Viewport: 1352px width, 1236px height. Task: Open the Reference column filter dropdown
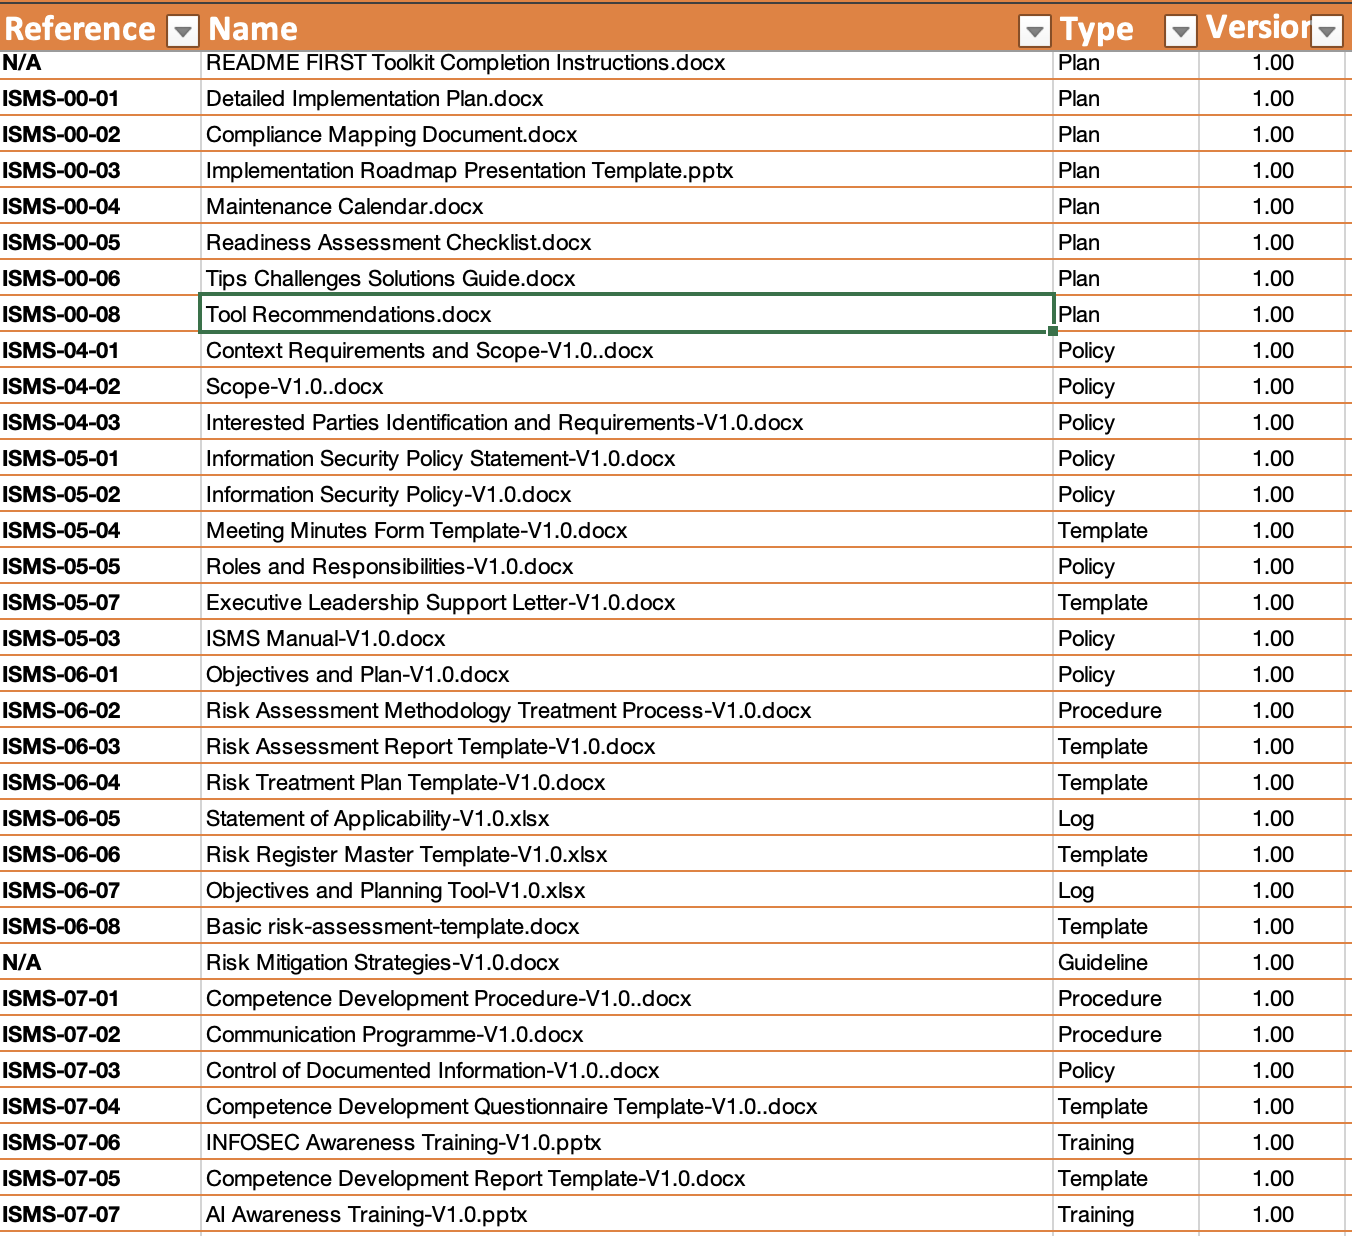pyautogui.click(x=182, y=32)
